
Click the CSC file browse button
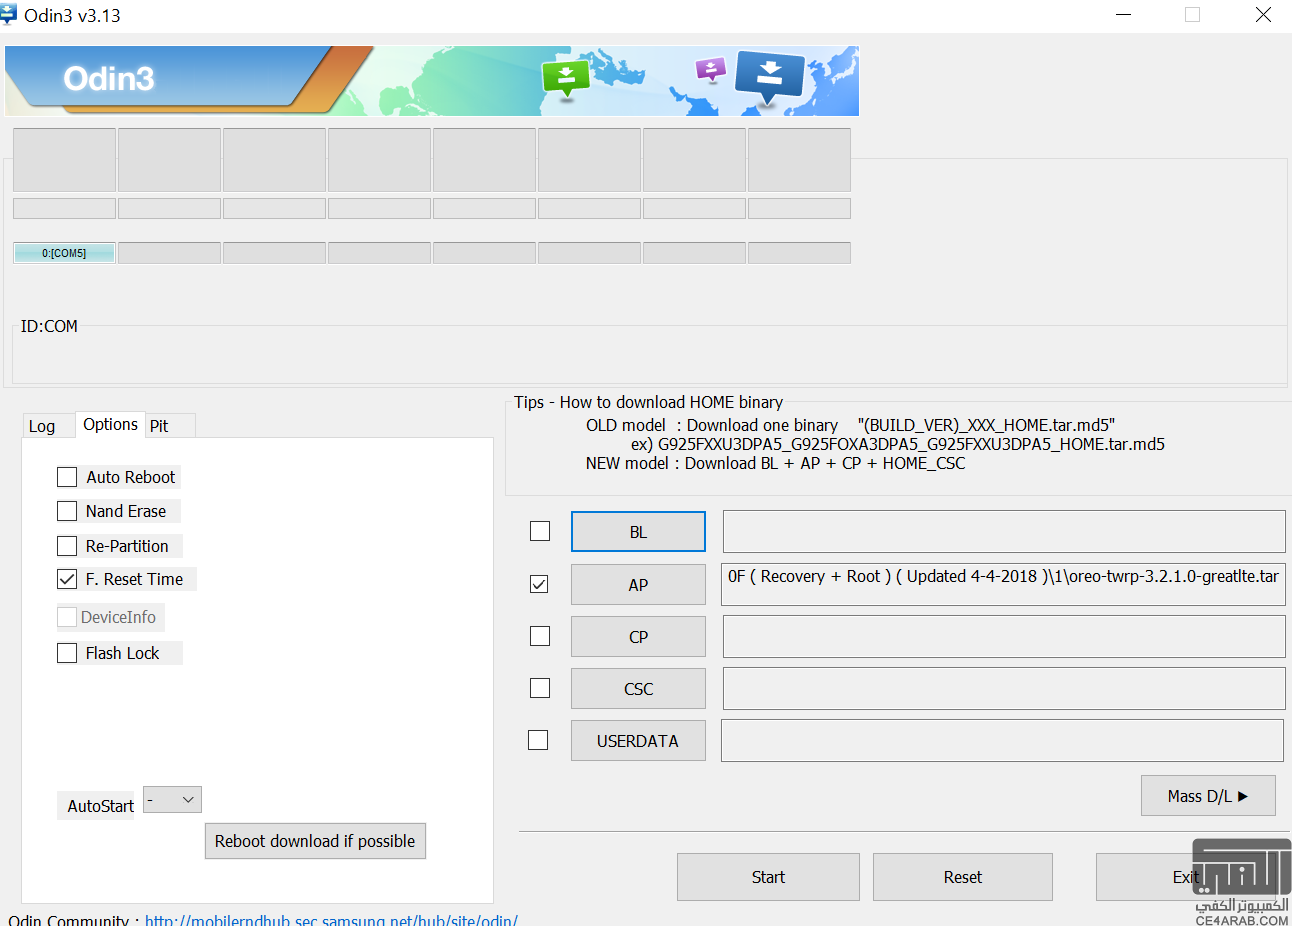(x=638, y=689)
